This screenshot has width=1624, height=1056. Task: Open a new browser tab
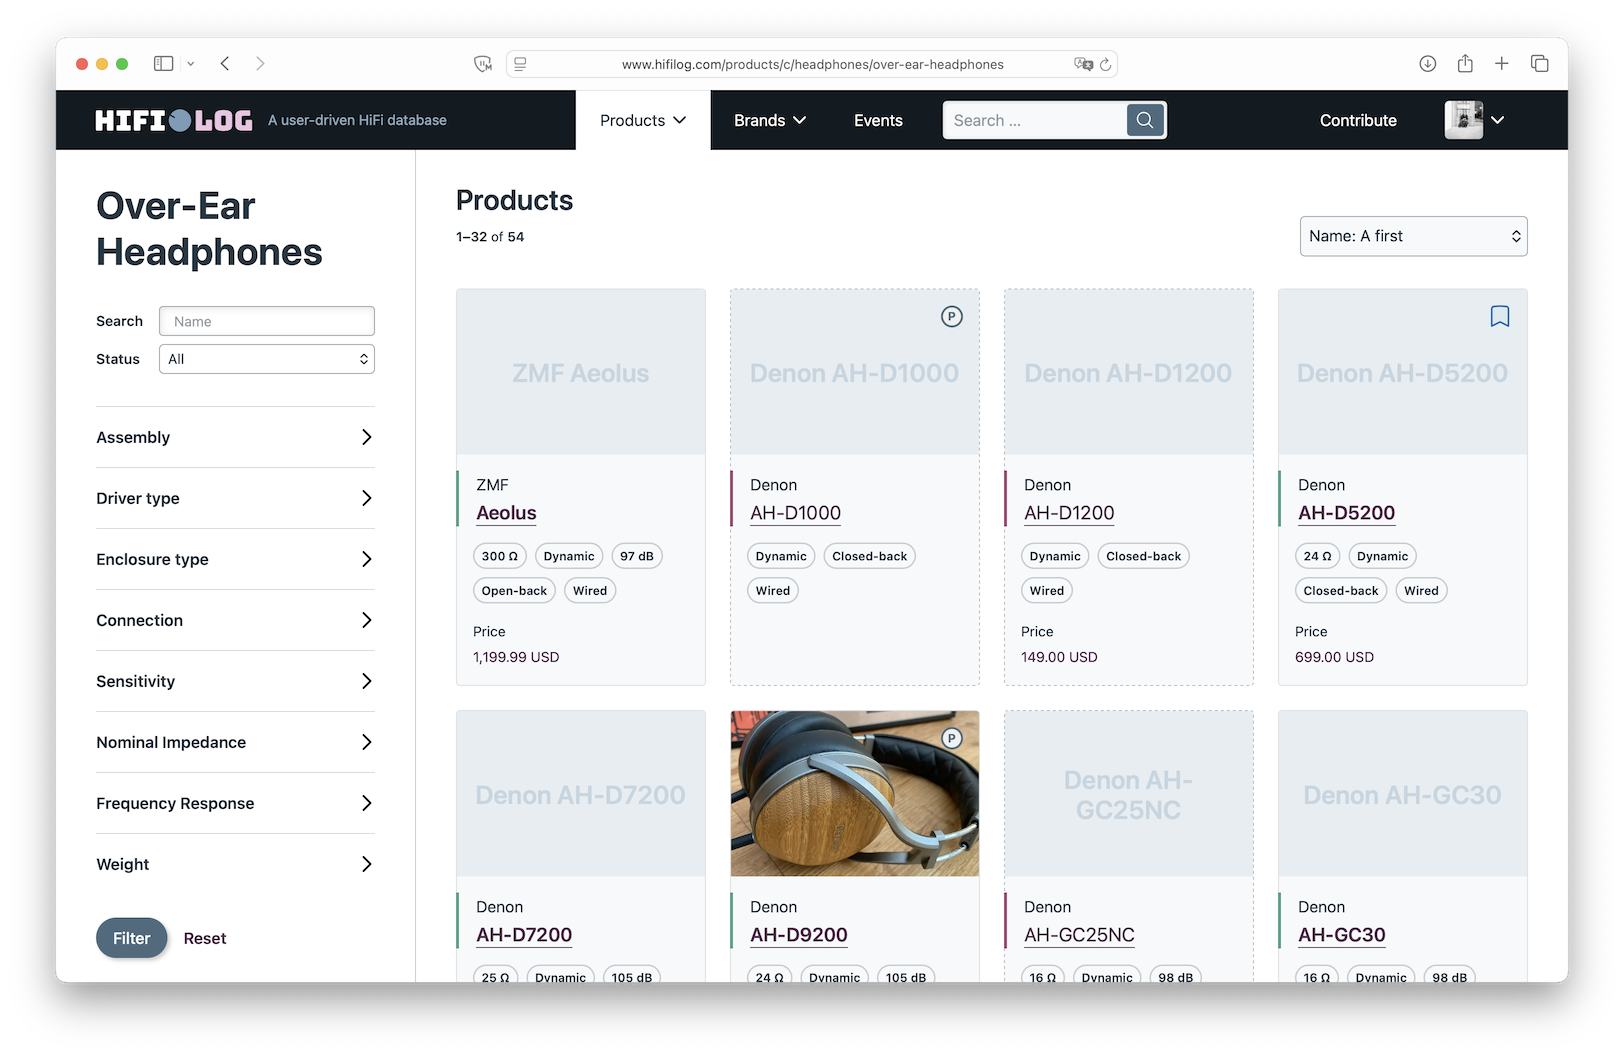point(1502,64)
